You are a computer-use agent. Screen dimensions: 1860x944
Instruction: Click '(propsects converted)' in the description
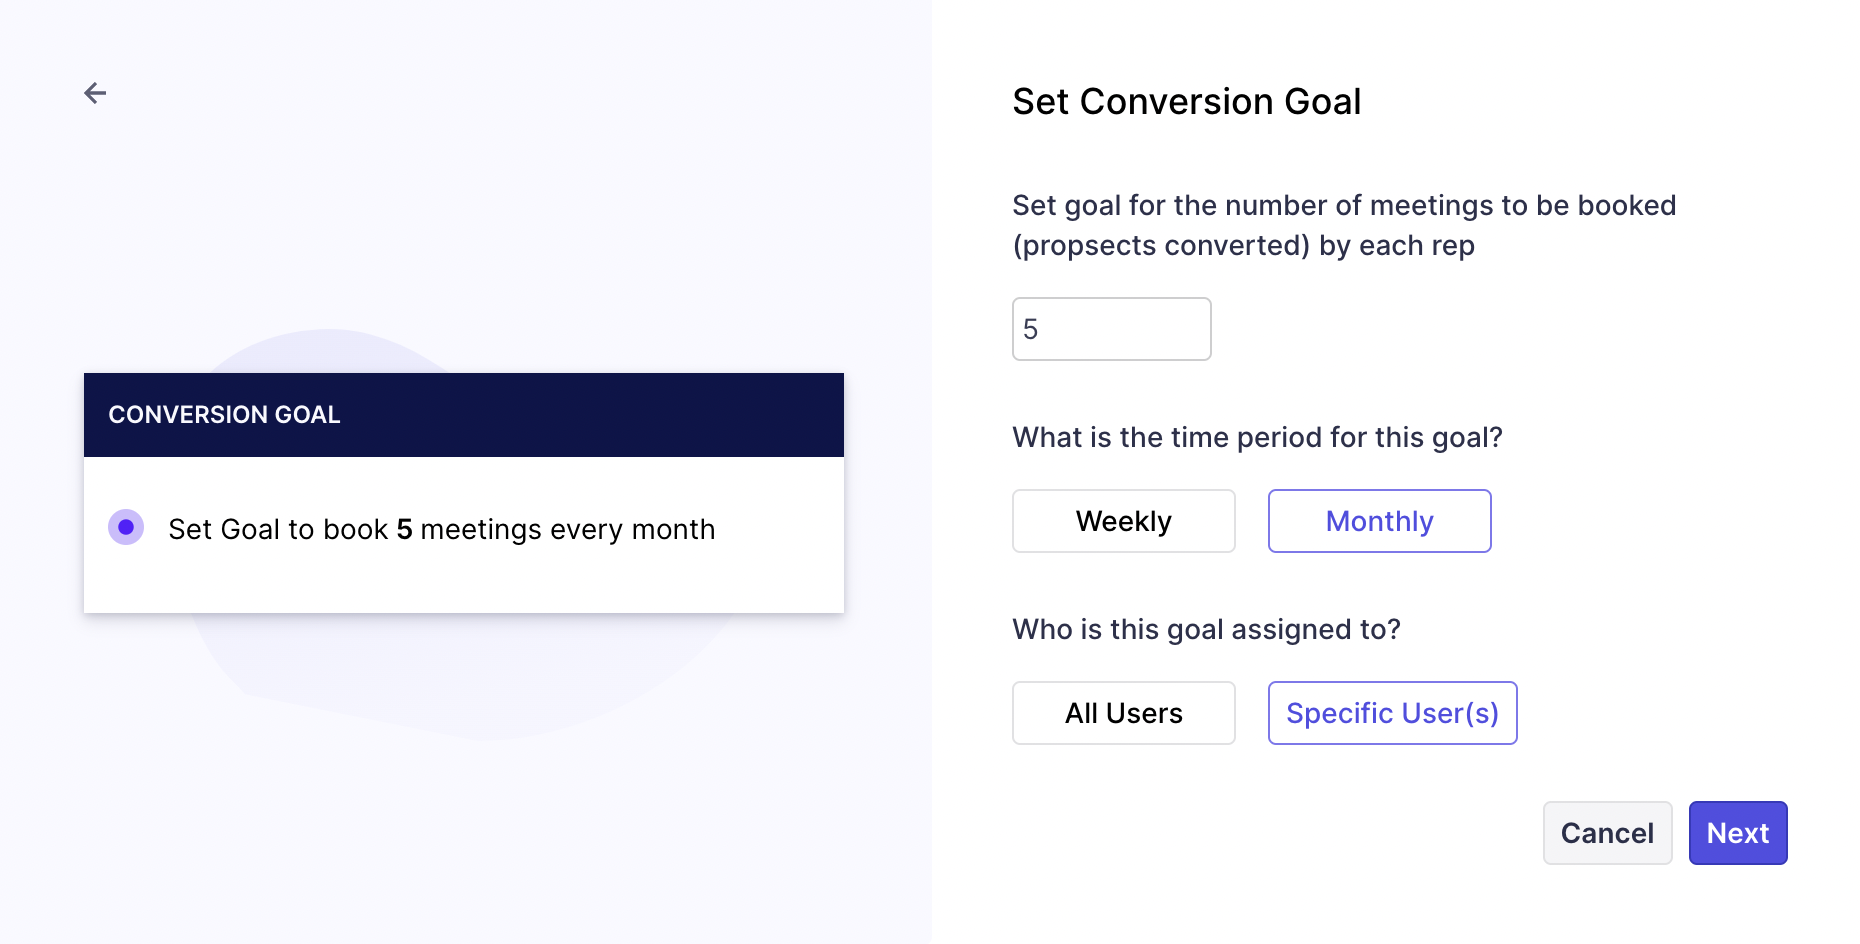pyautogui.click(x=1160, y=246)
